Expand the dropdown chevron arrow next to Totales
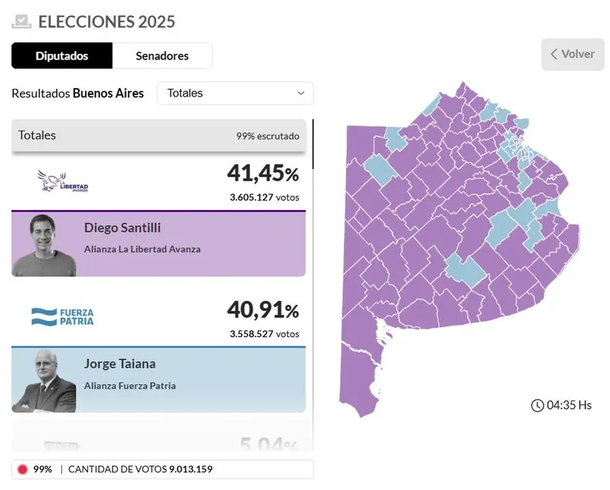 (301, 93)
